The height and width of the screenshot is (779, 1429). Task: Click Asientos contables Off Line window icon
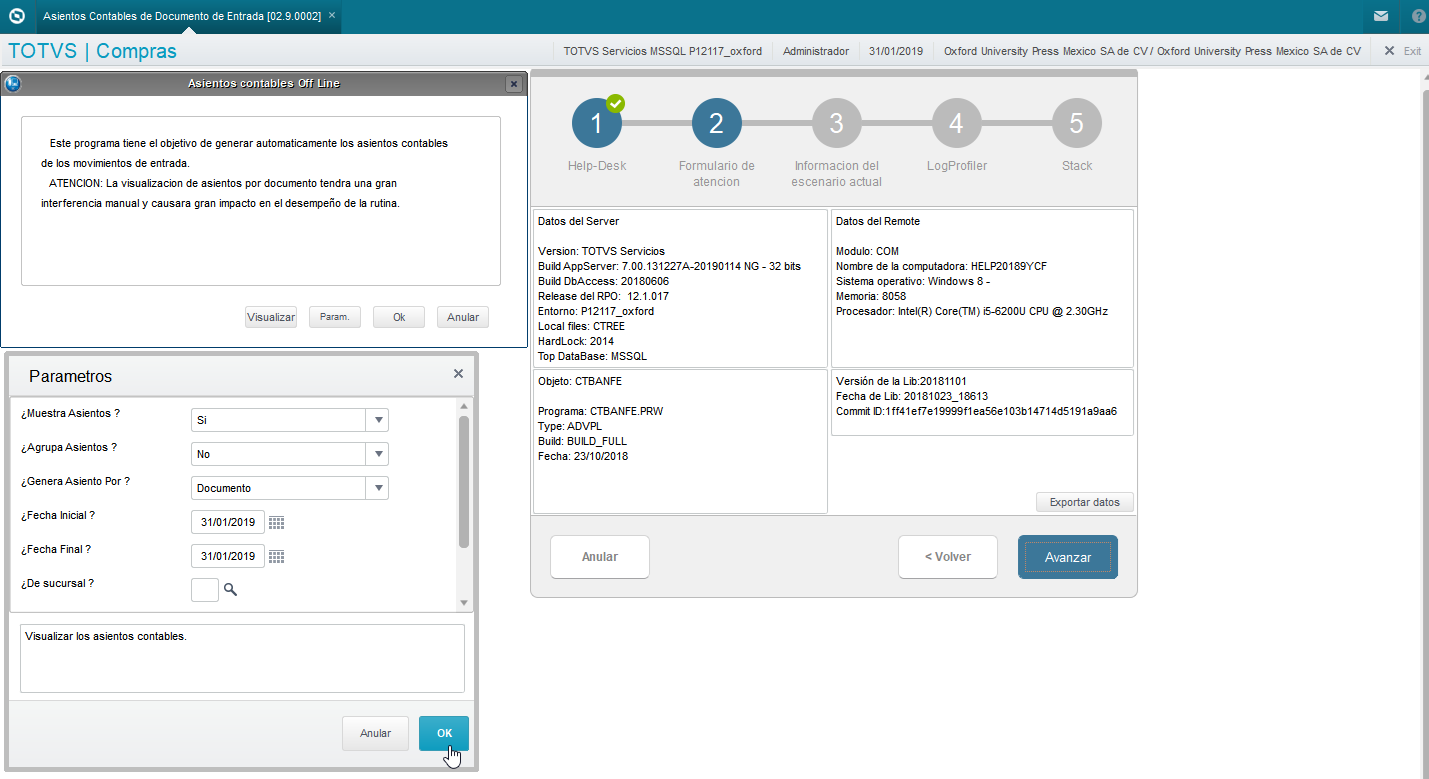[x=13, y=84]
